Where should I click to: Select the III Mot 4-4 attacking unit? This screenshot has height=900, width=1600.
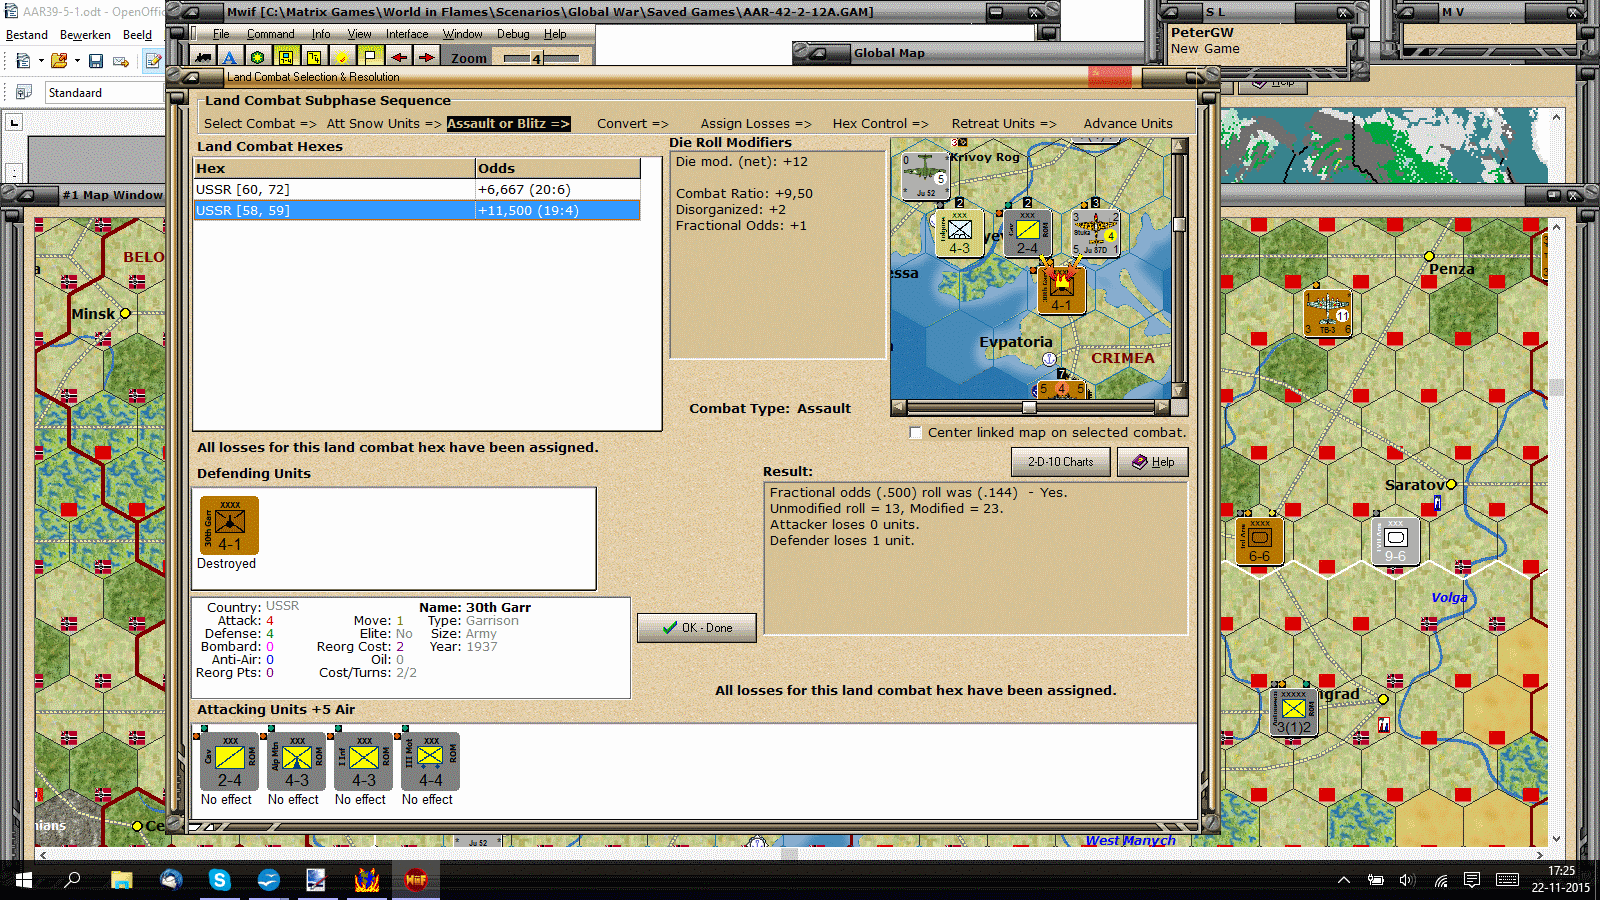click(x=431, y=762)
